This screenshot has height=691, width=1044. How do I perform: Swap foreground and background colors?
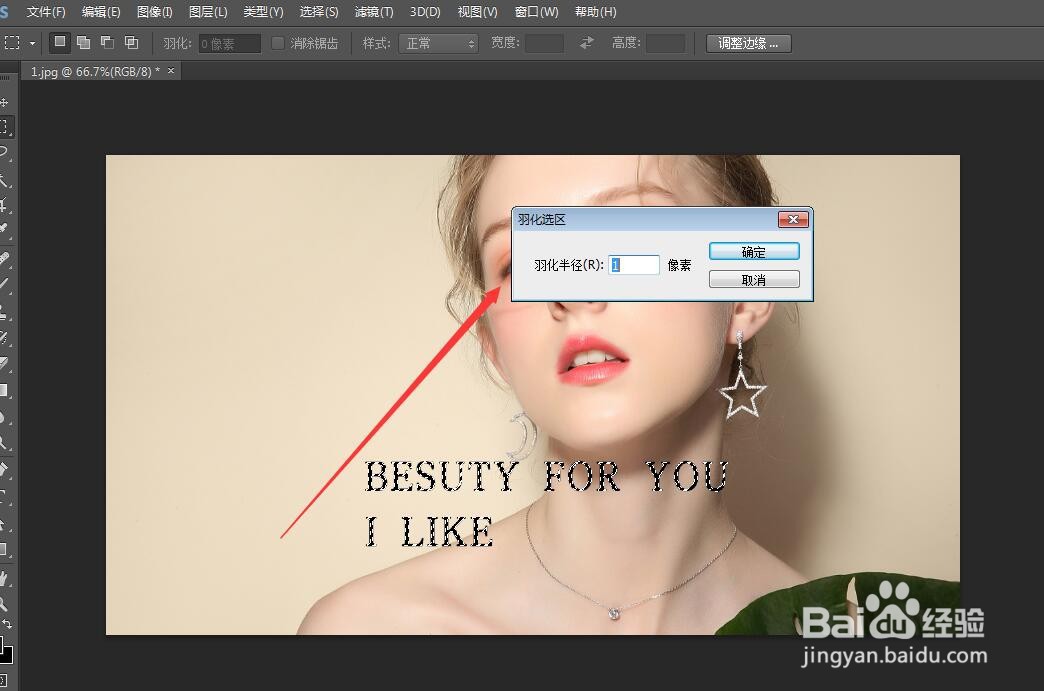click(x=7, y=624)
